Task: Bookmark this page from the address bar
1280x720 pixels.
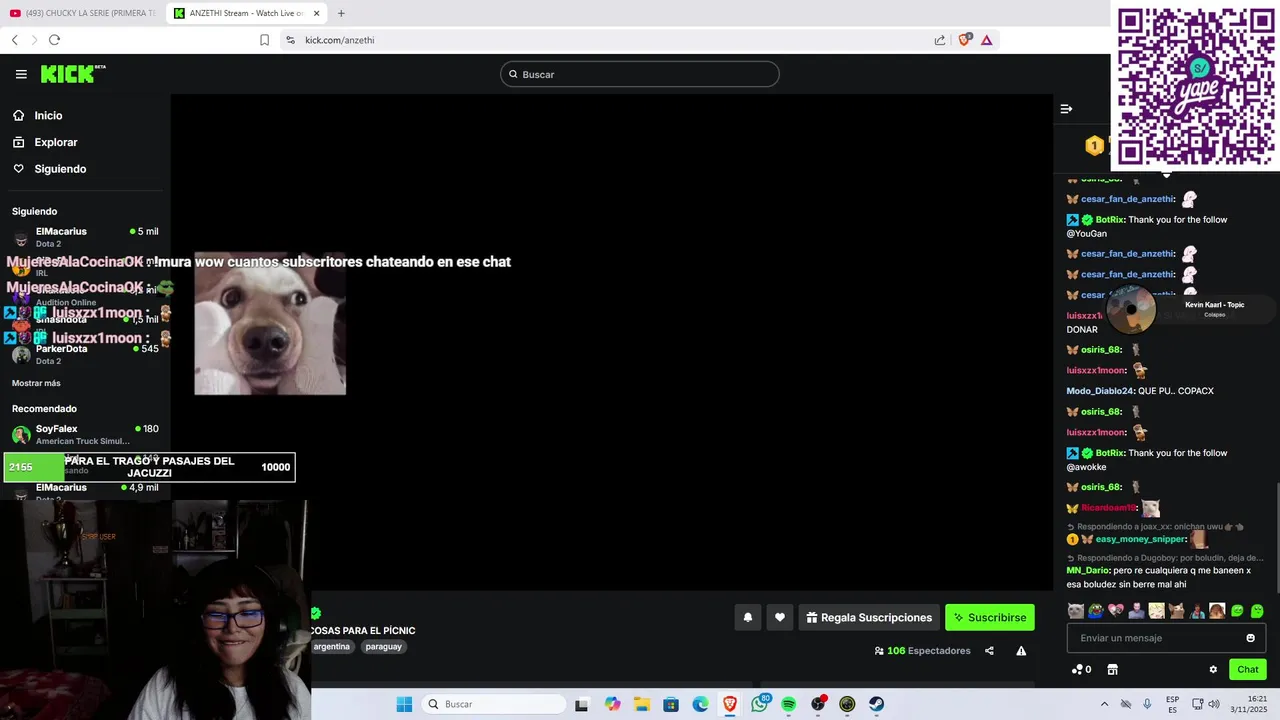Action: click(x=264, y=40)
